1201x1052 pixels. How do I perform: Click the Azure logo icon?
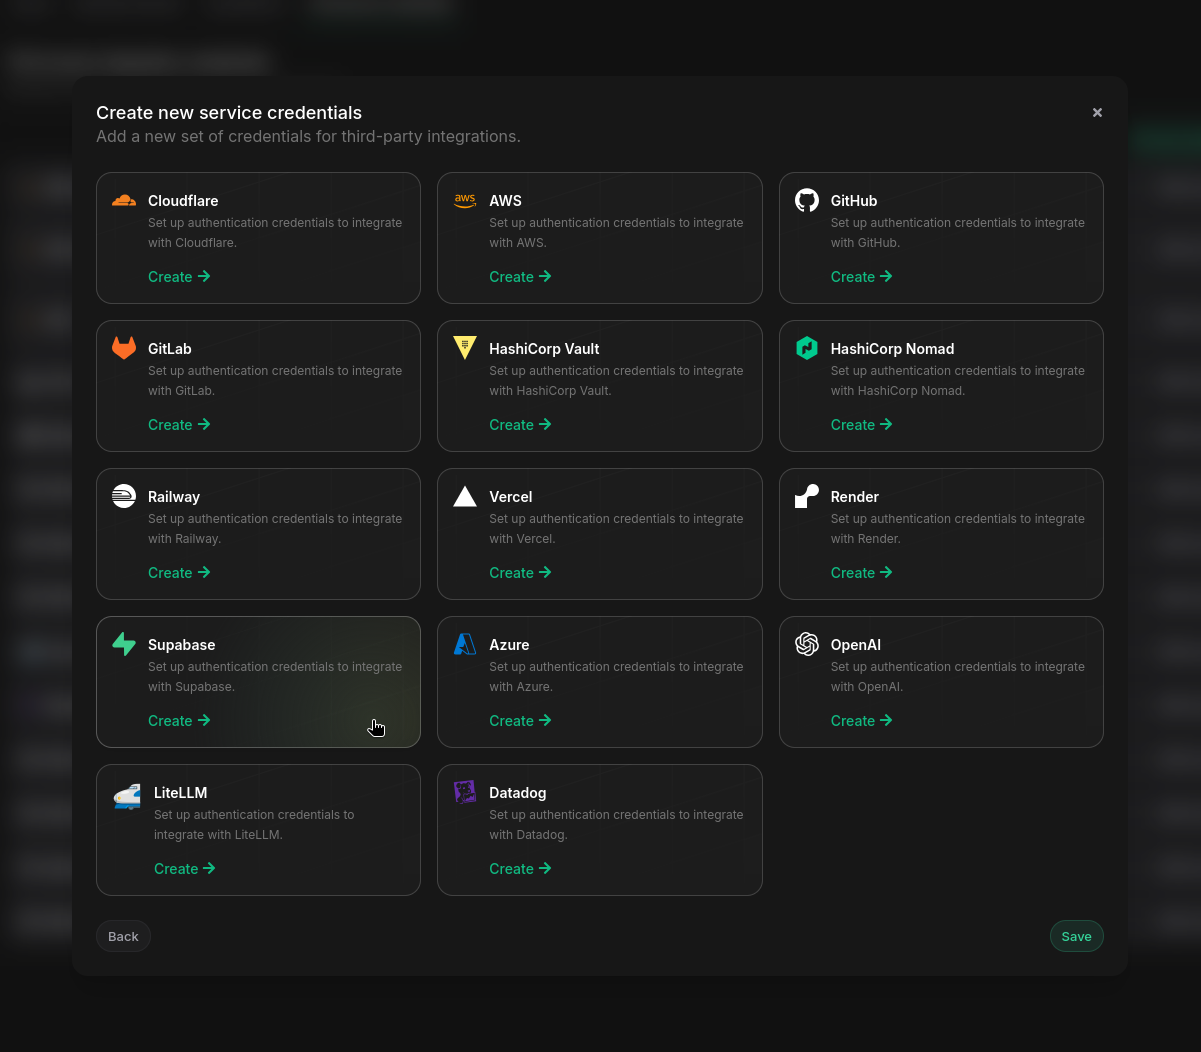465,644
